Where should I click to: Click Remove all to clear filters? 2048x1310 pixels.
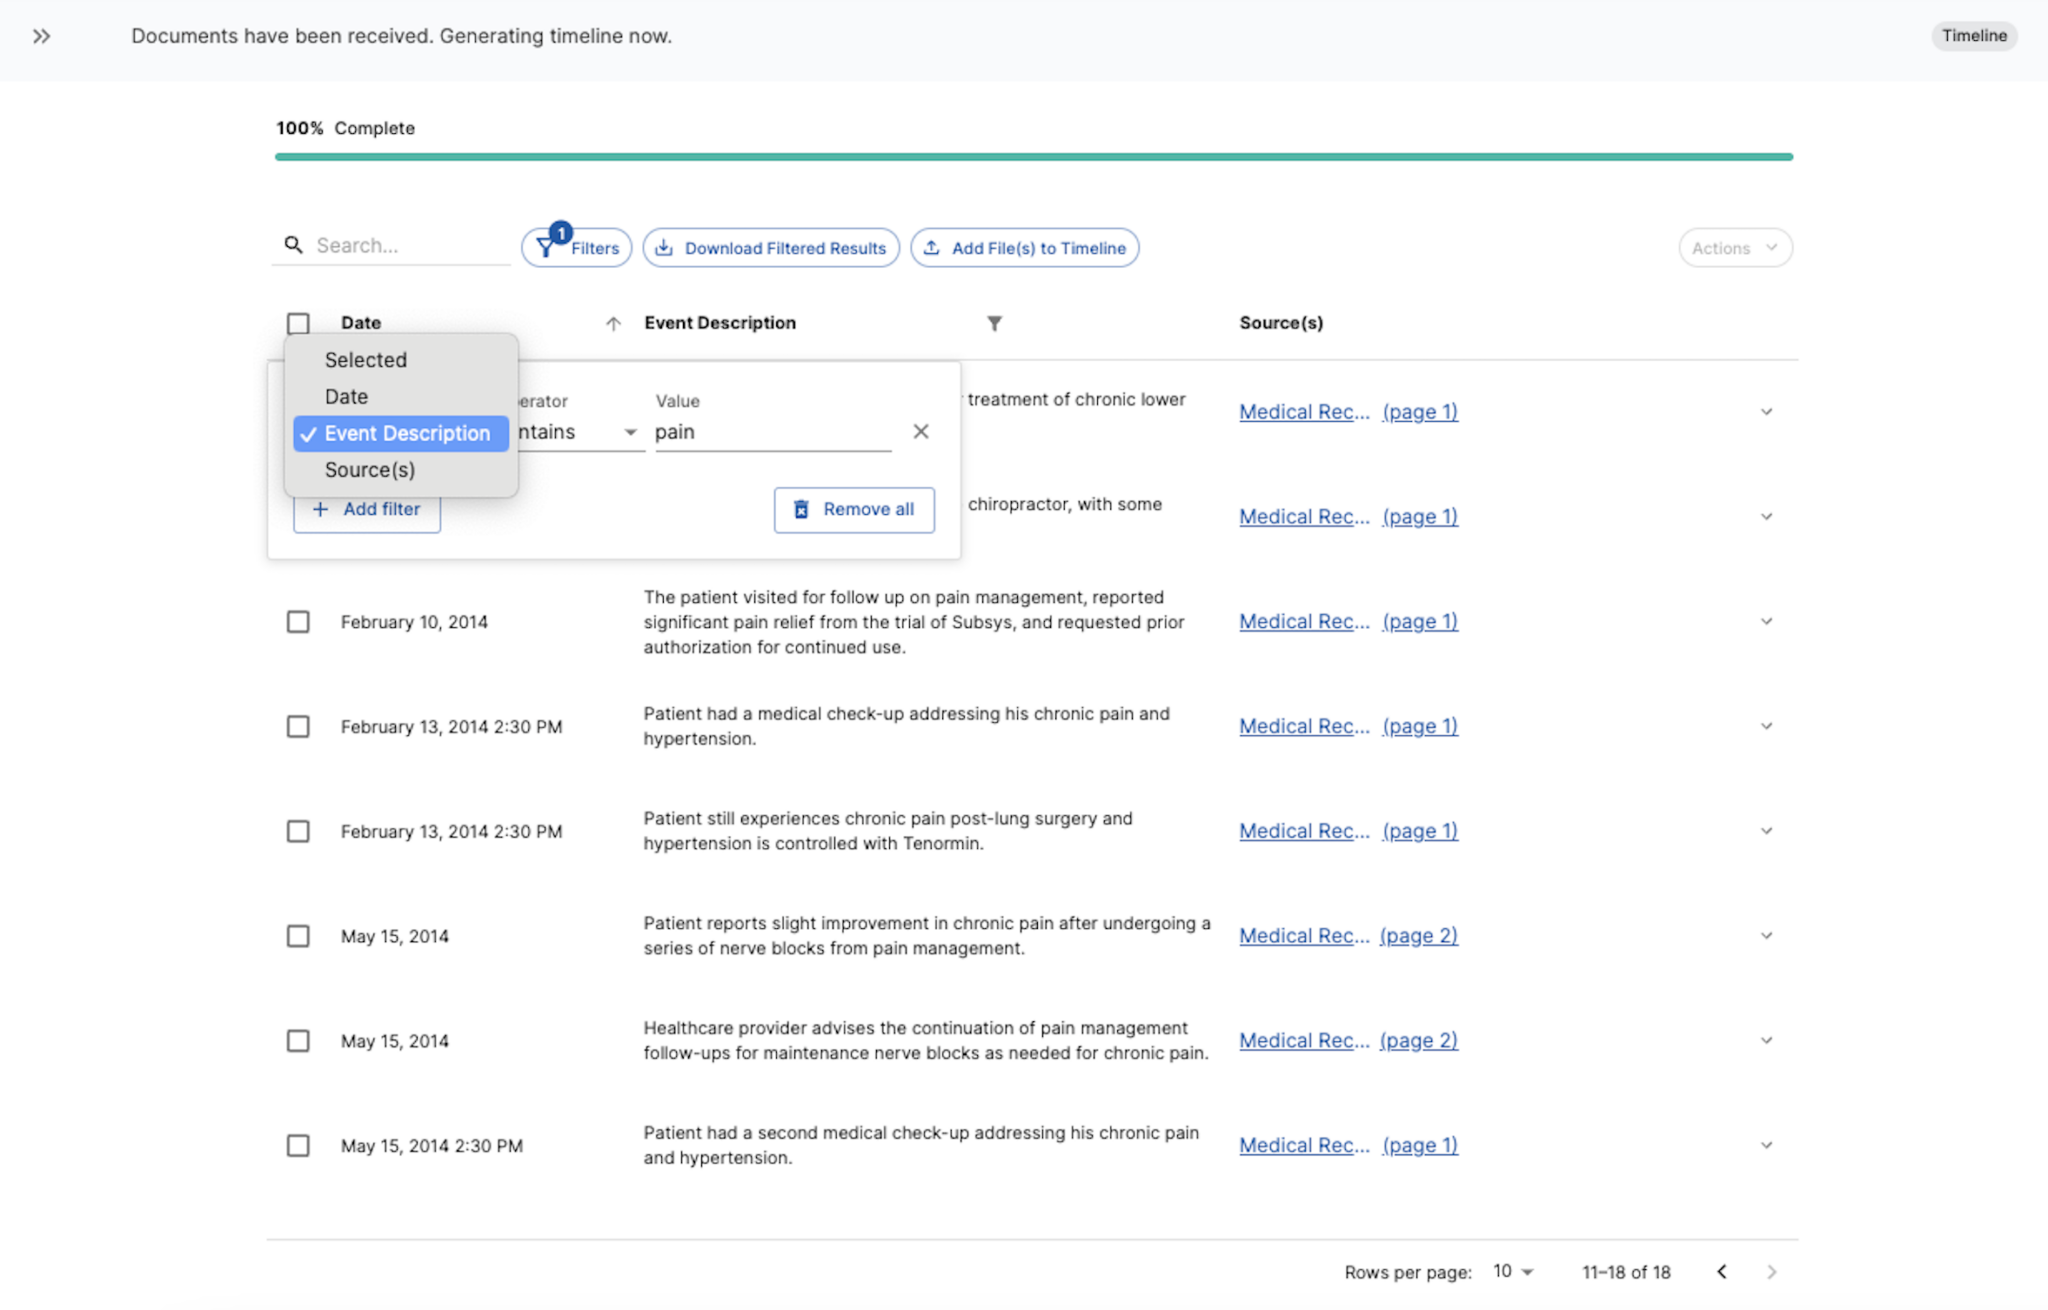coord(852,509)
